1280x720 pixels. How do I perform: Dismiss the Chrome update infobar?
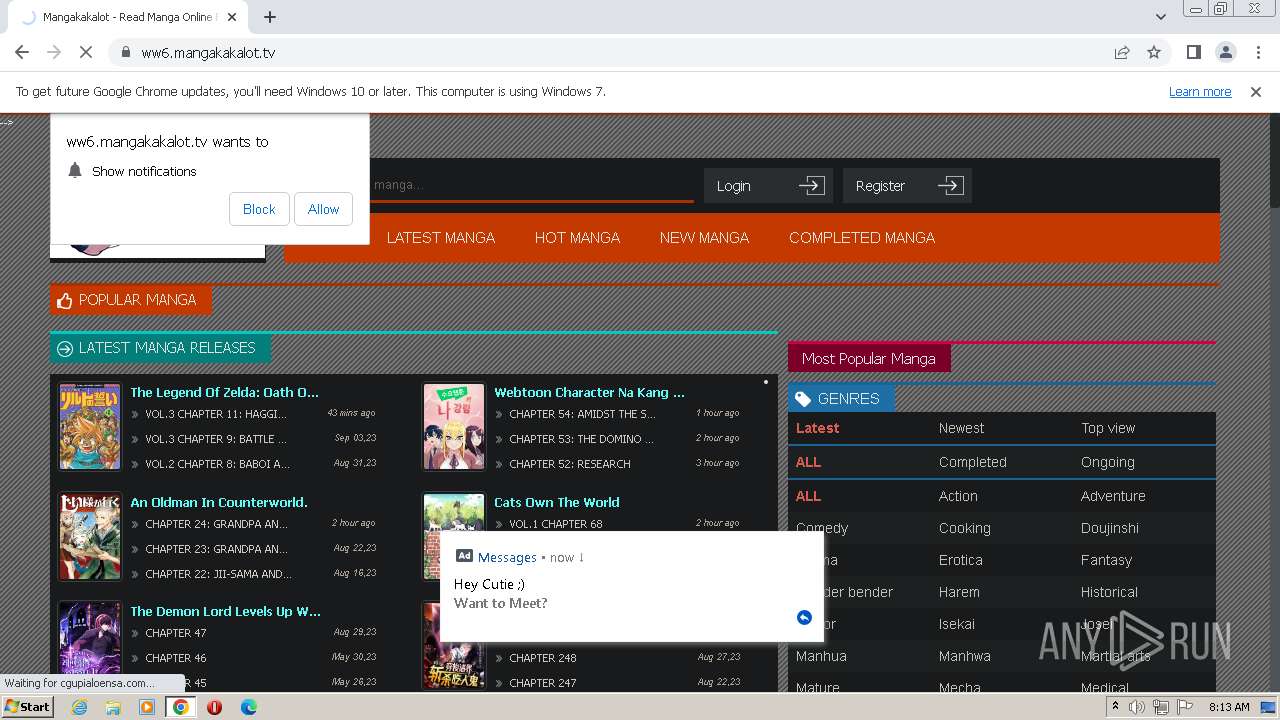click(x=1256, y=91)
